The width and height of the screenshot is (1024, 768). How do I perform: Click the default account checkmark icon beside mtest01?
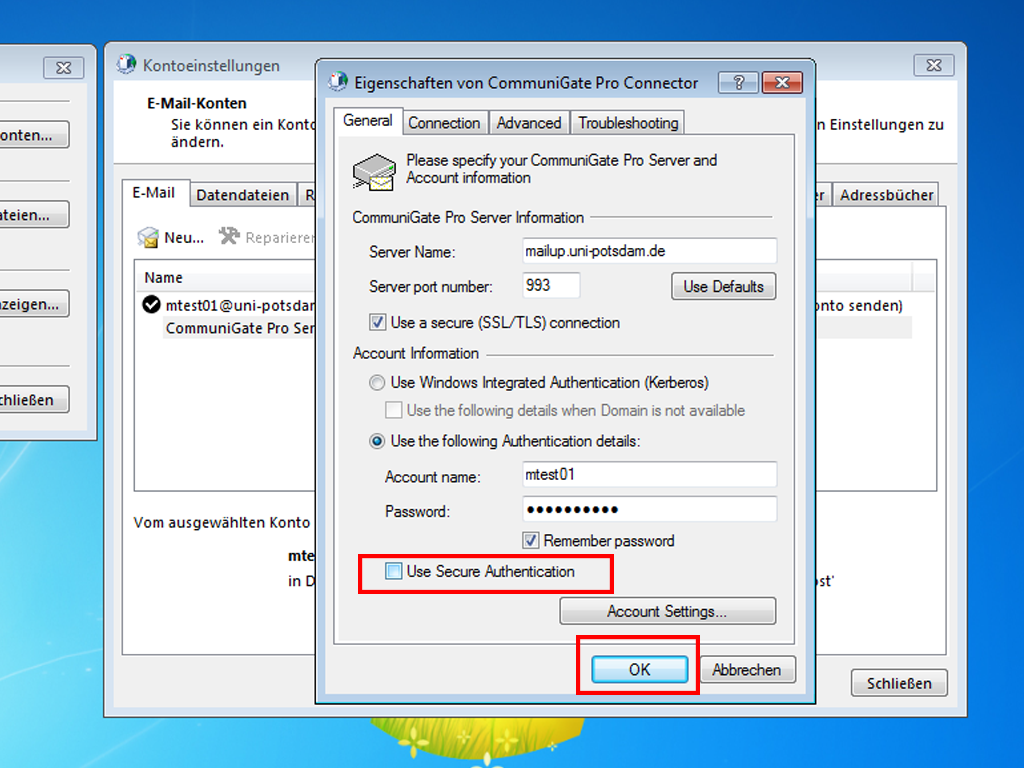click(x=152, y=305)
